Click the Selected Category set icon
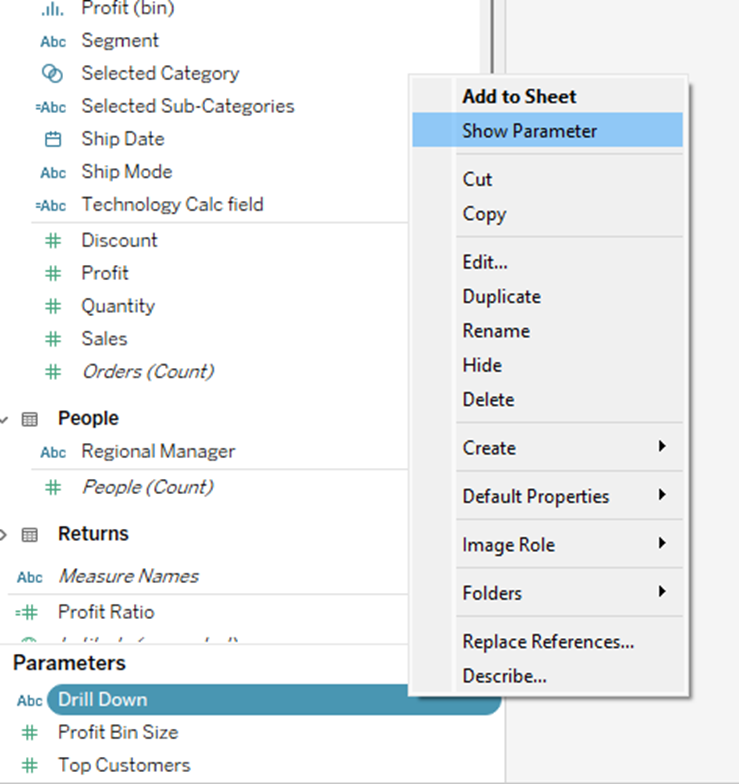Image resolution: width=739 pixels, height=784 pixels. pos(53,73)
